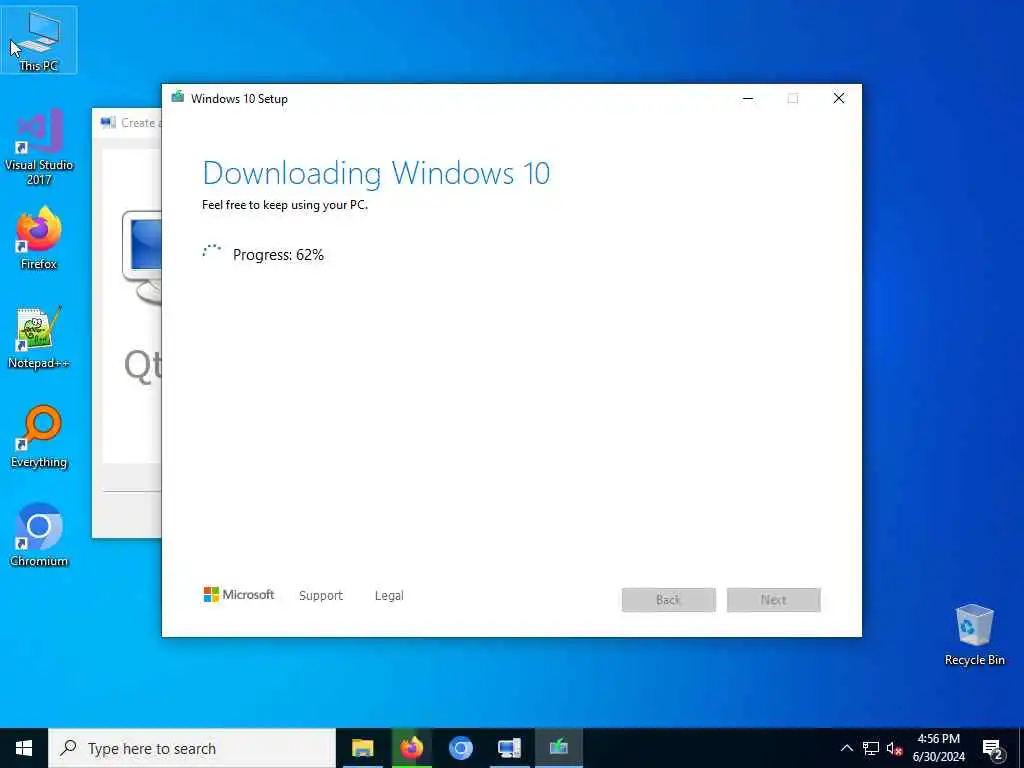Click the muted volume tray icon
This screenshot has height=768, width=1024.
894,748
